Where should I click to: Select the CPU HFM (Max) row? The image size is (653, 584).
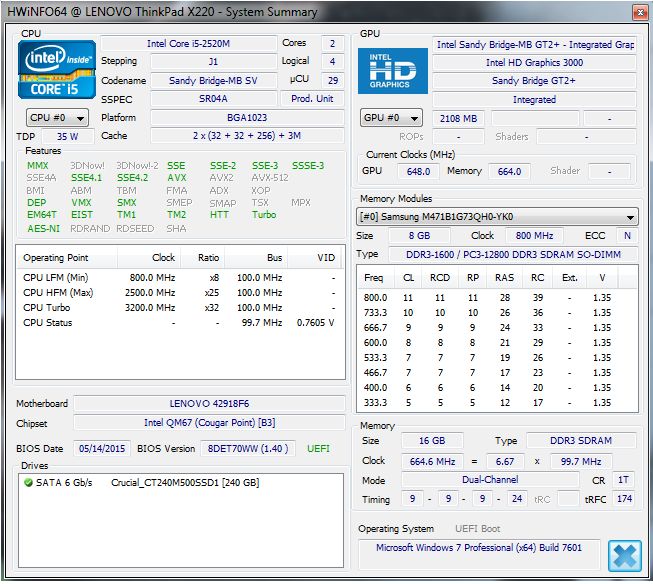click(x=180, y=293)
